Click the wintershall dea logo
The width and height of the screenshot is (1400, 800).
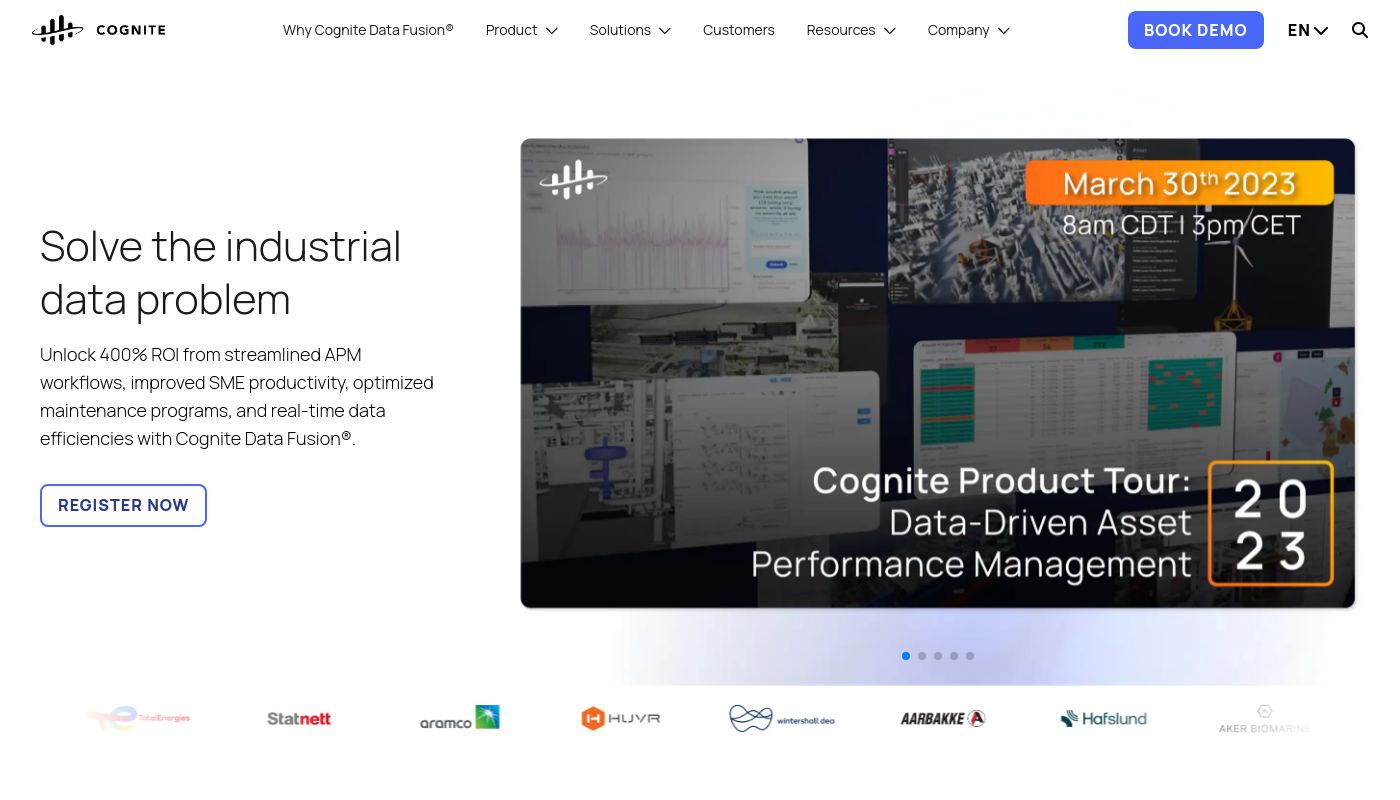782,718
